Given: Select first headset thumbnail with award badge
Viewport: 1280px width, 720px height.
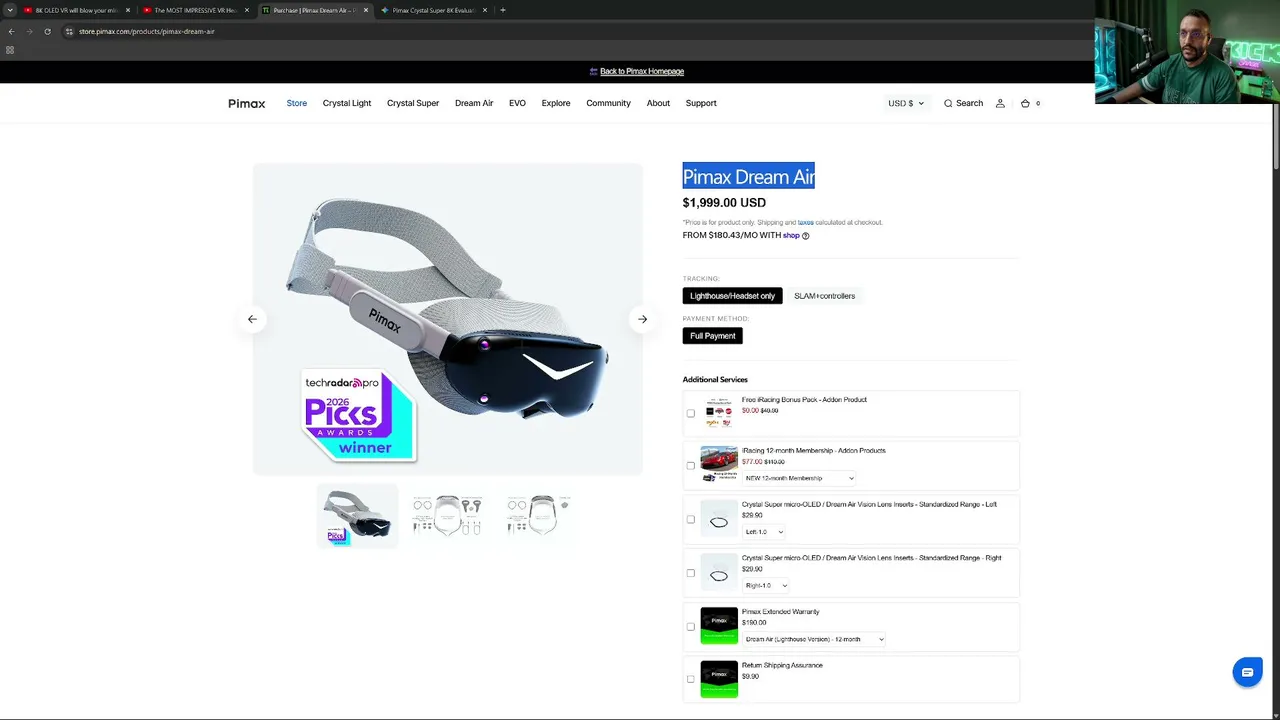Looking at the screenshot, I should pyautogui.click(x=357, y=516).
